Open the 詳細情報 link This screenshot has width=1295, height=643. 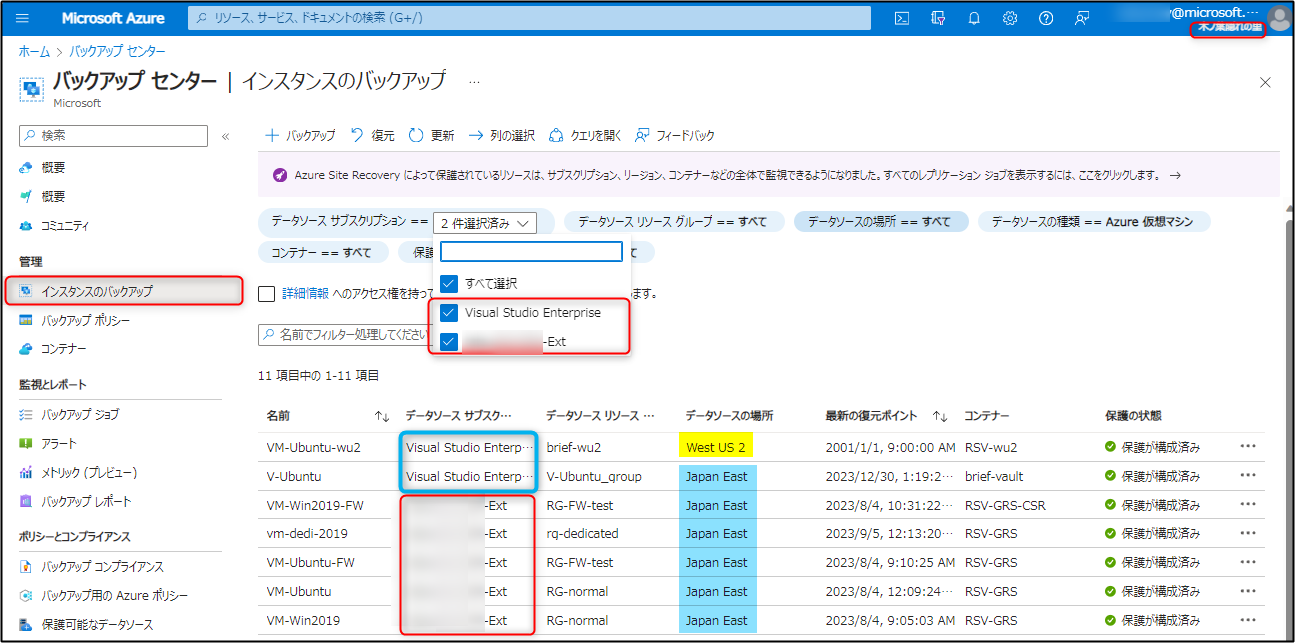305,294
